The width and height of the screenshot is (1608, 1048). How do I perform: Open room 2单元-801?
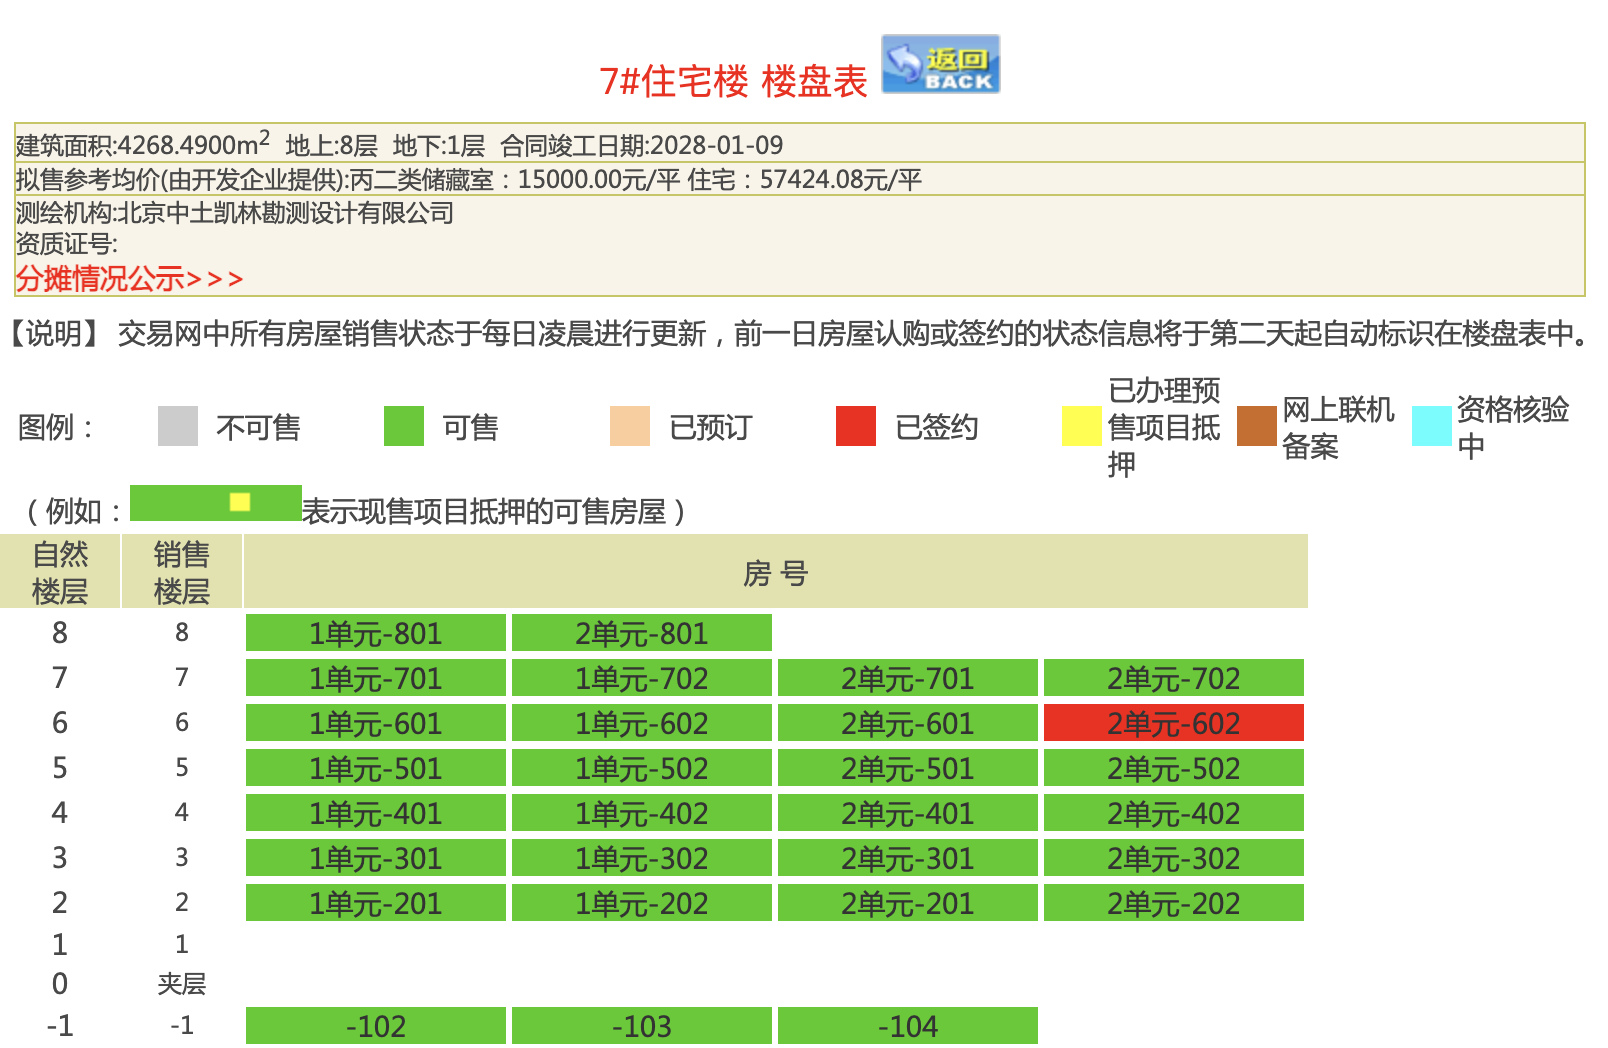point(642,633)
